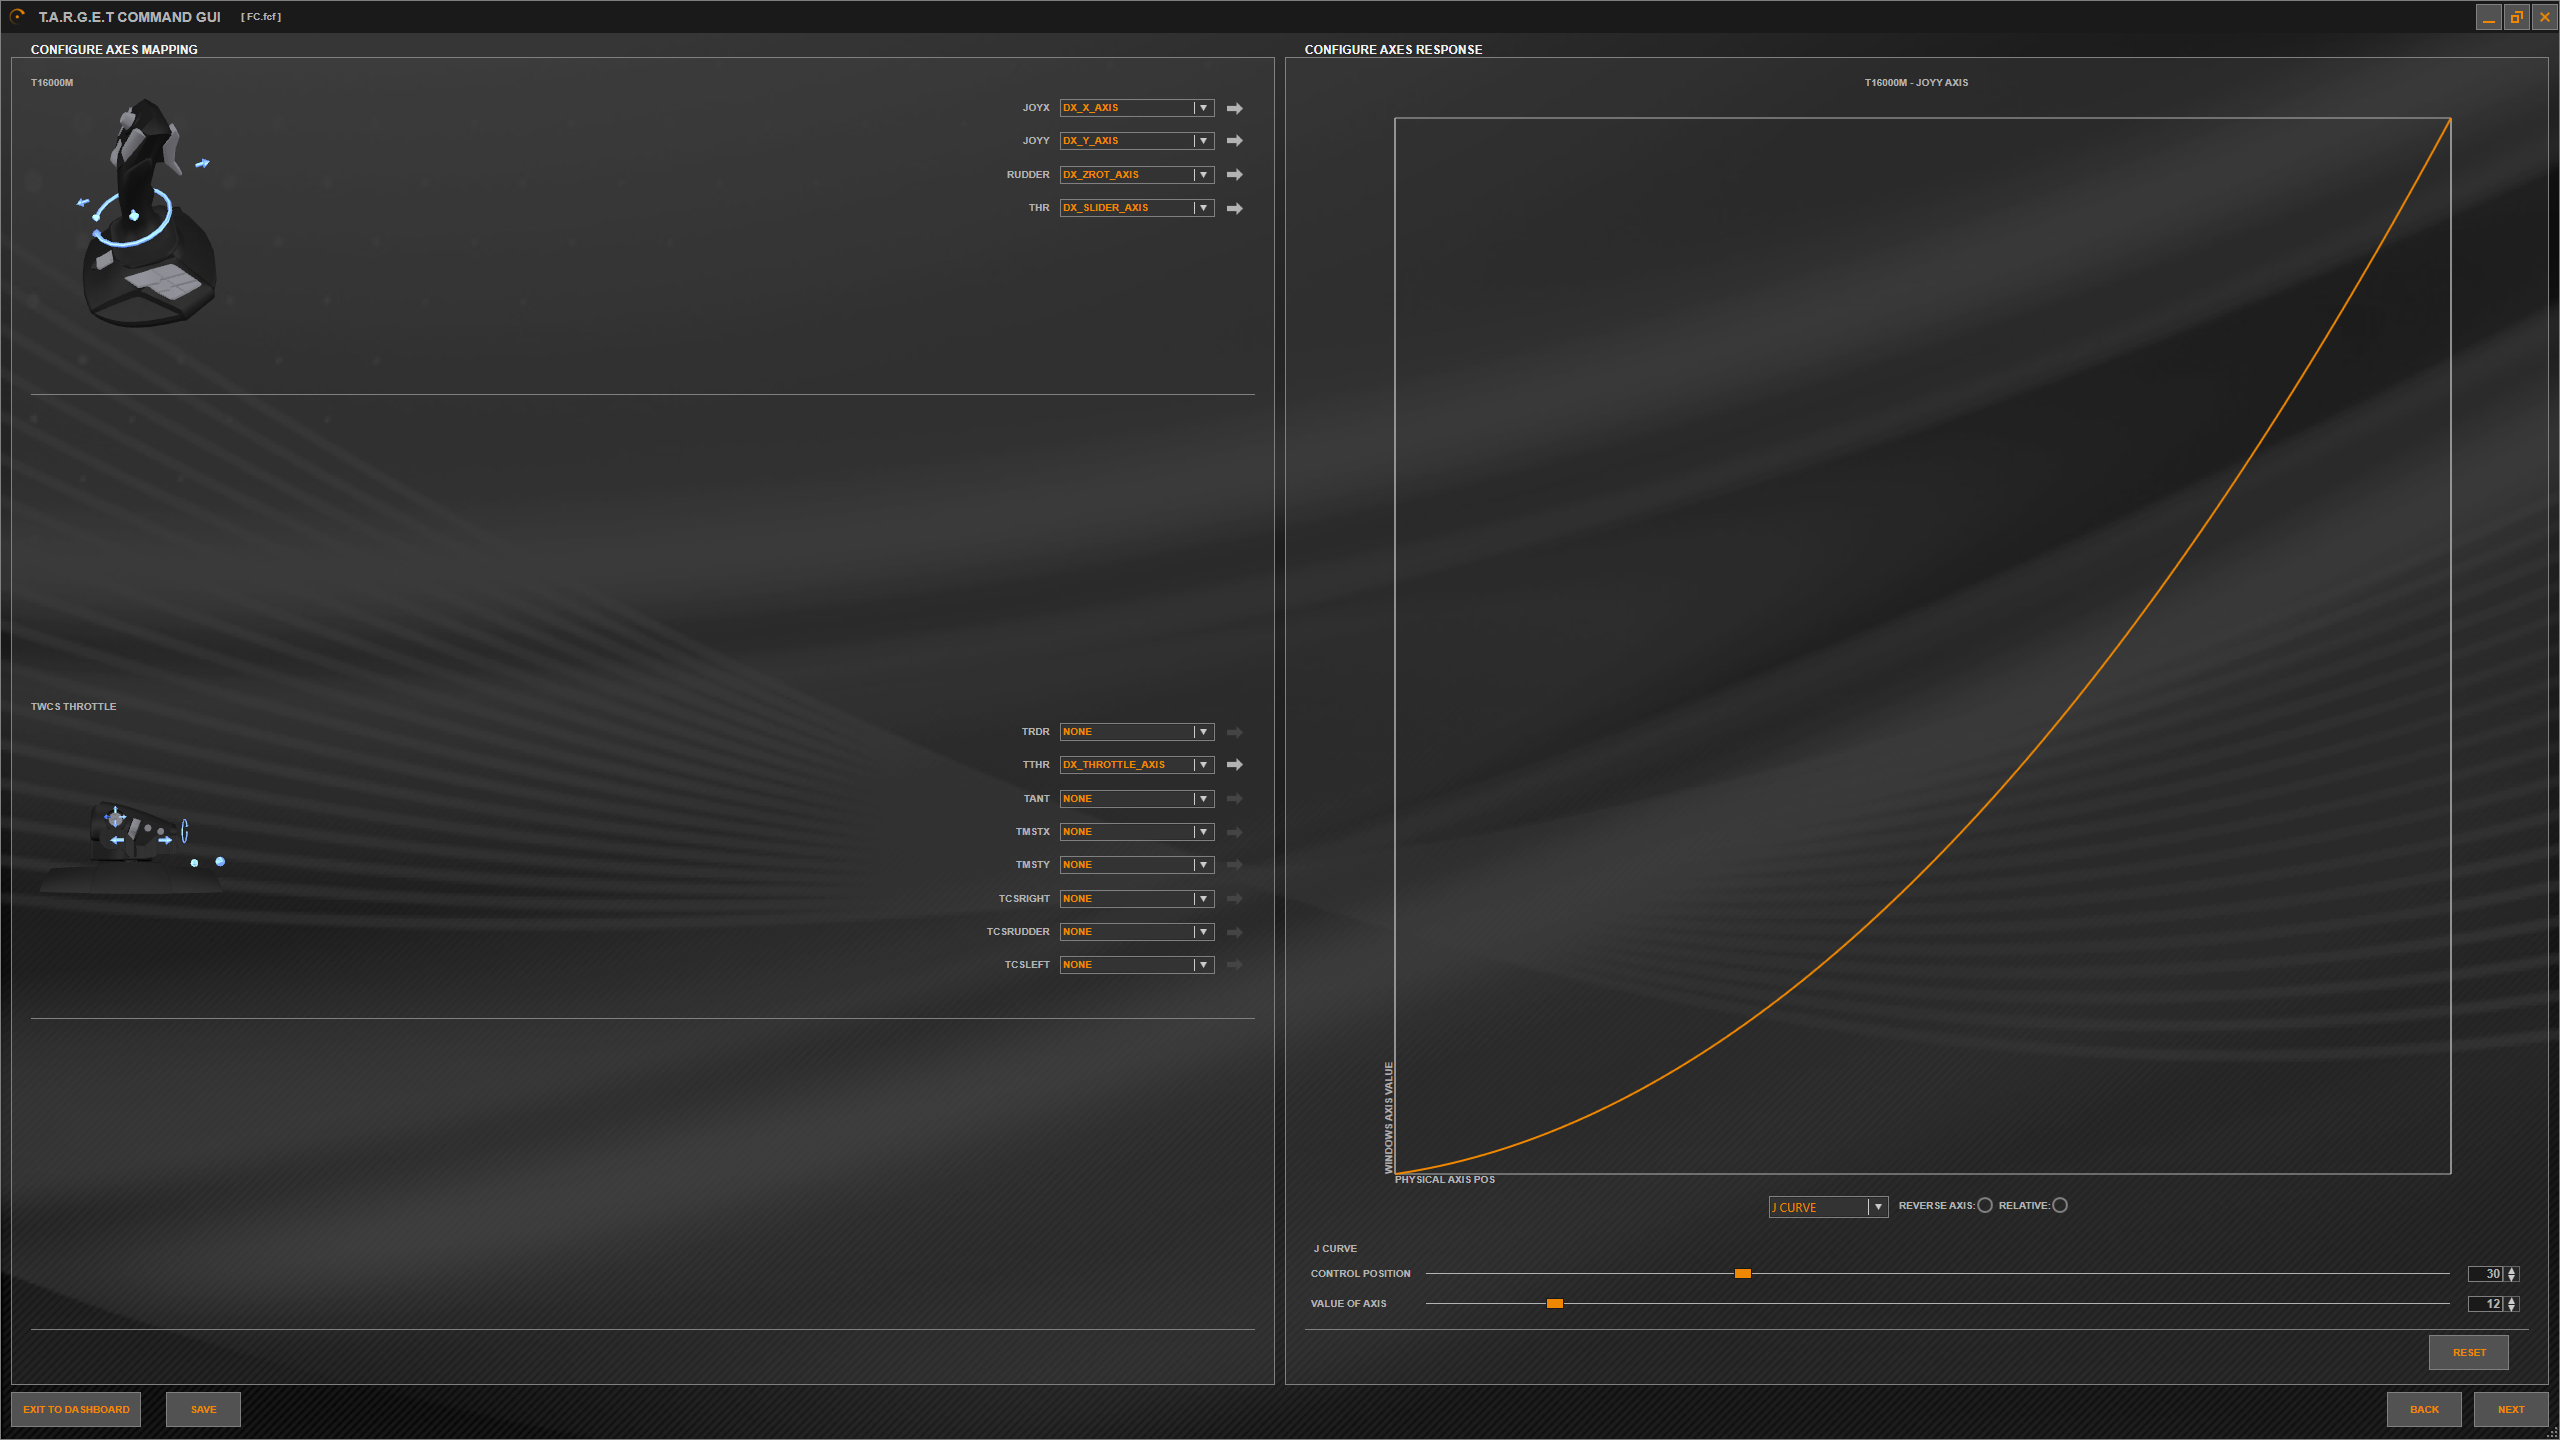2560x1440 pixels.
Task: Minimize the T.A.R.G.E.T window
Action: click(2489, 17)
